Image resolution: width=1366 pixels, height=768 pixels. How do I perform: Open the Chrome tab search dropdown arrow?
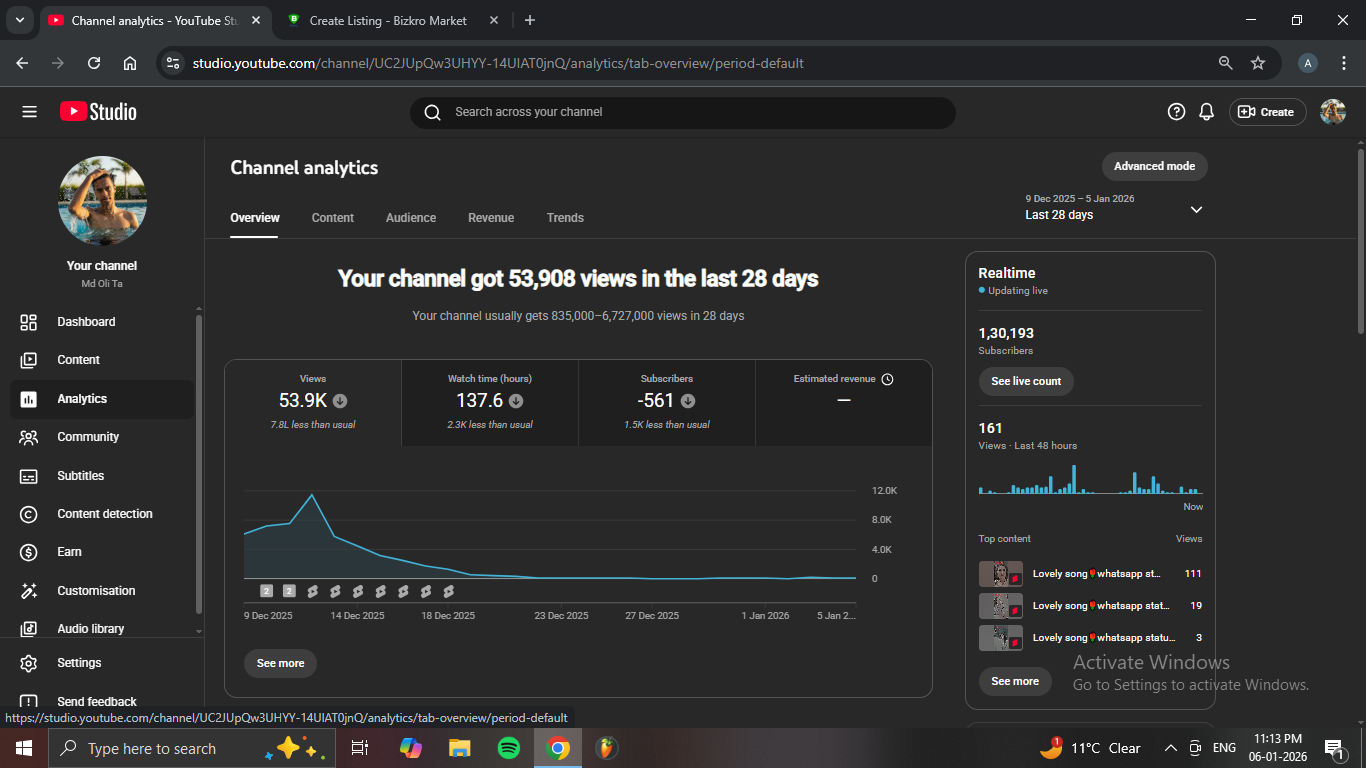pos(19,20)
